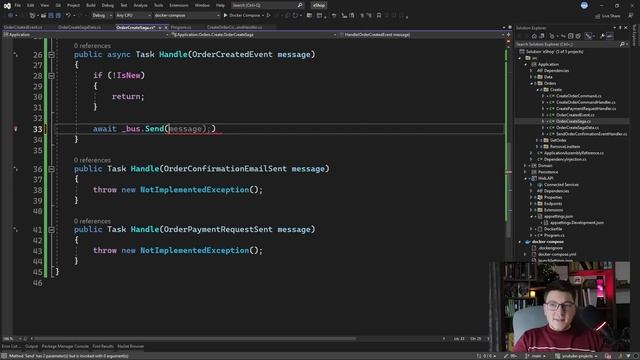Switch to the OrderCreateSagaData.cs tab
Image resolution: width=640 pixels, height=360 pixels.
coord(79,27)
